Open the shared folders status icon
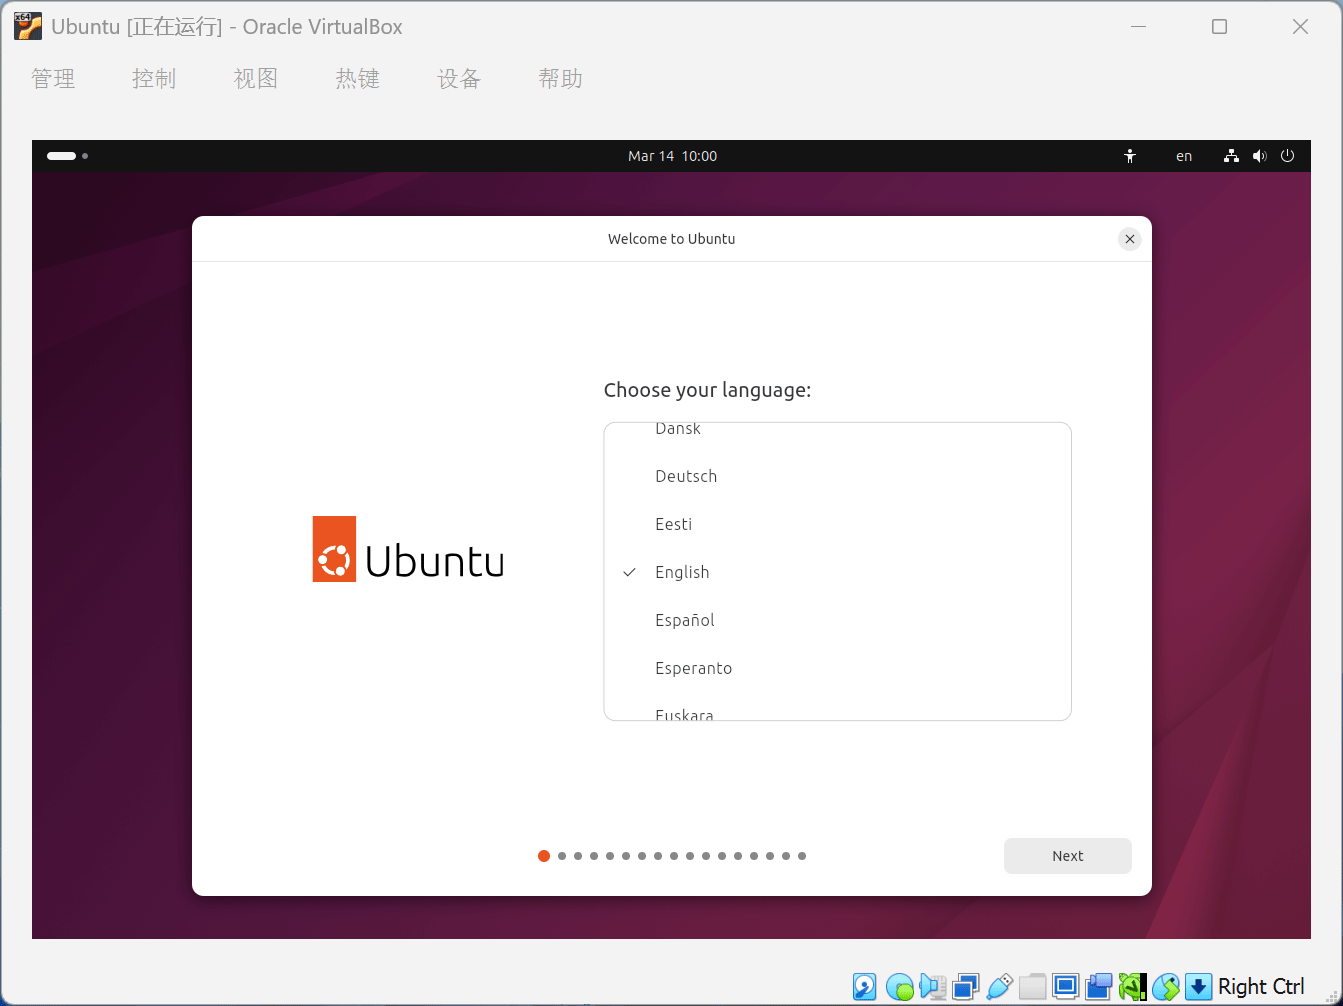Image resolution: width=1343 pixels, height=1006 pixels. point(1032,987)
